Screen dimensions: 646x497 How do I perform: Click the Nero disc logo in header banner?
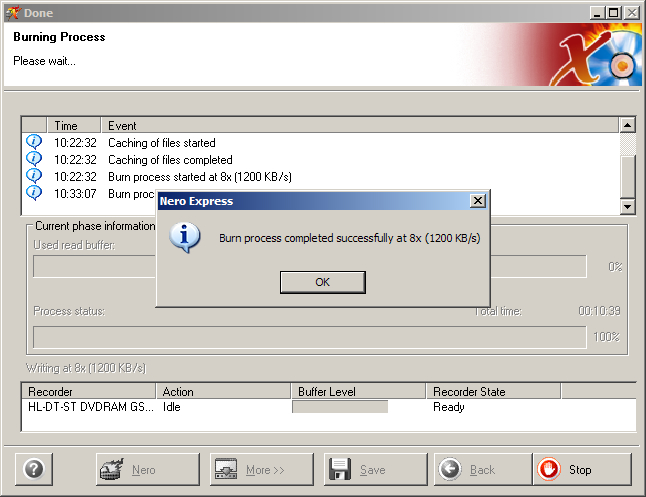(x=597, y=55)
